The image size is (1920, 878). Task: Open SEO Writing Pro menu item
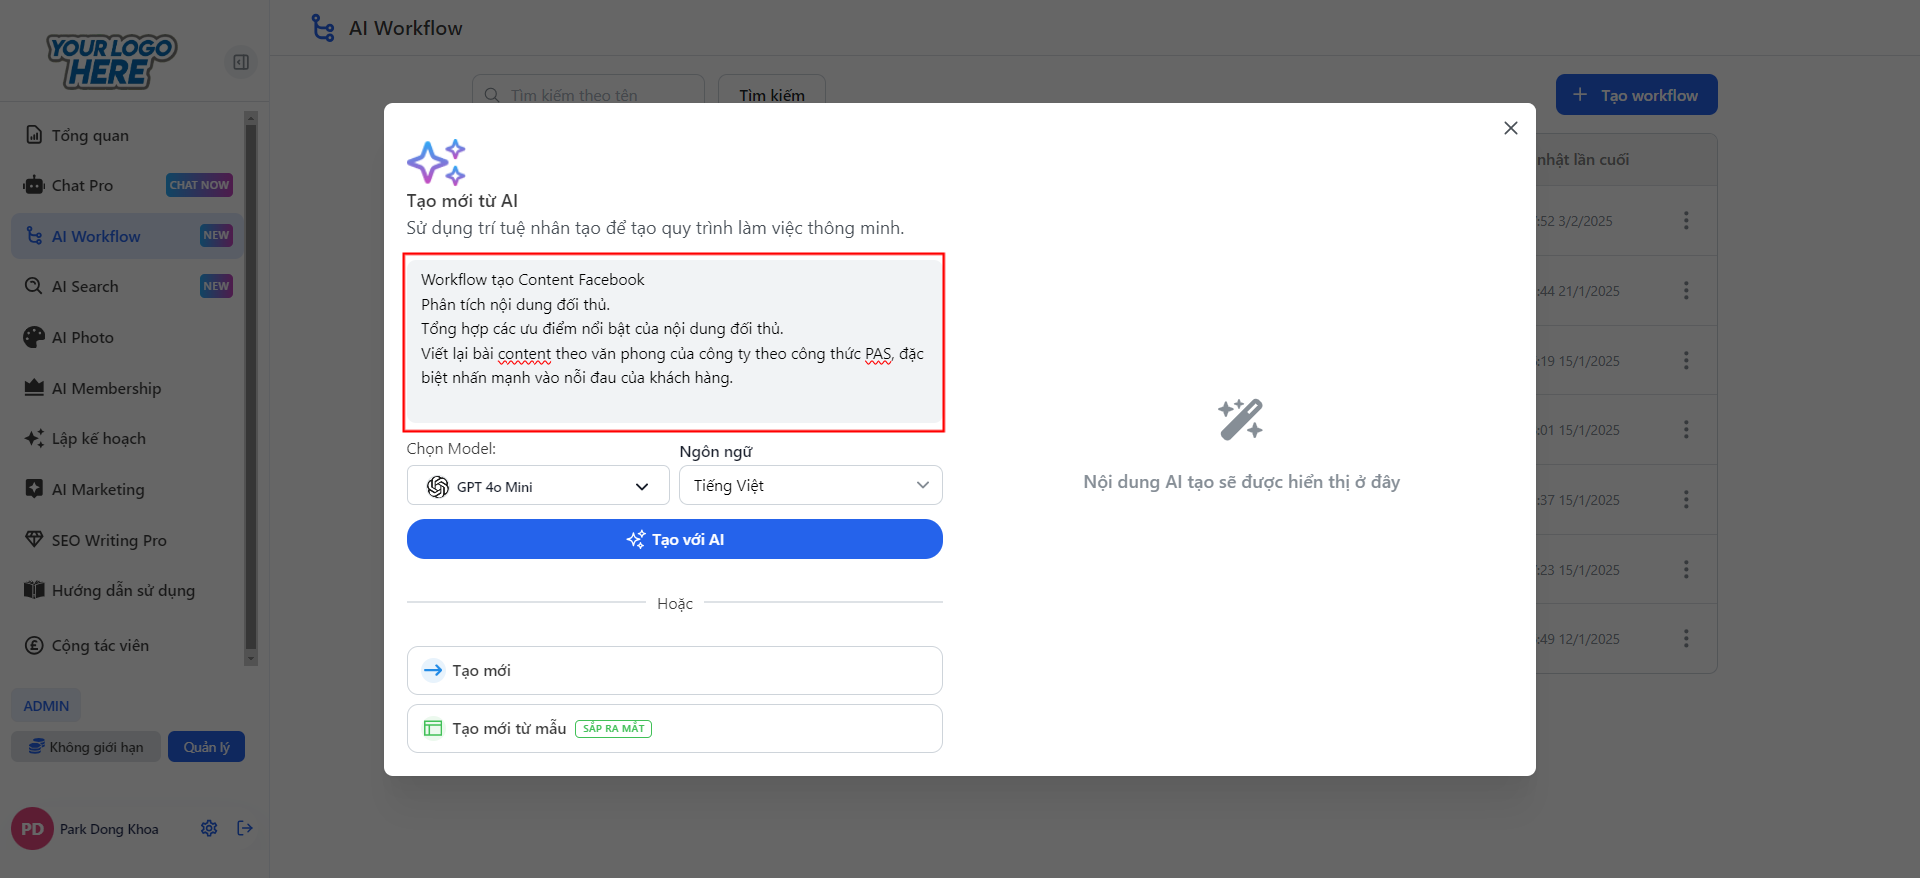coord(109,541)
